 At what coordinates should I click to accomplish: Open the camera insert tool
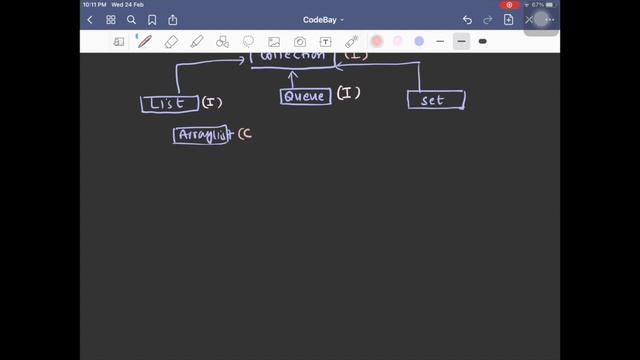point(300,42)
